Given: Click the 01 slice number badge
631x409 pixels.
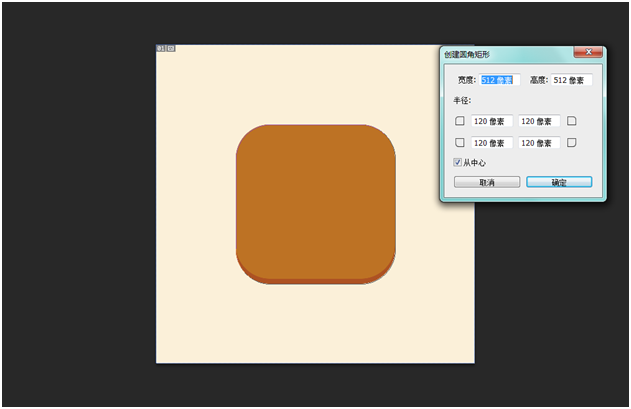Looking at the screenshot, I should tap(161, 48).
